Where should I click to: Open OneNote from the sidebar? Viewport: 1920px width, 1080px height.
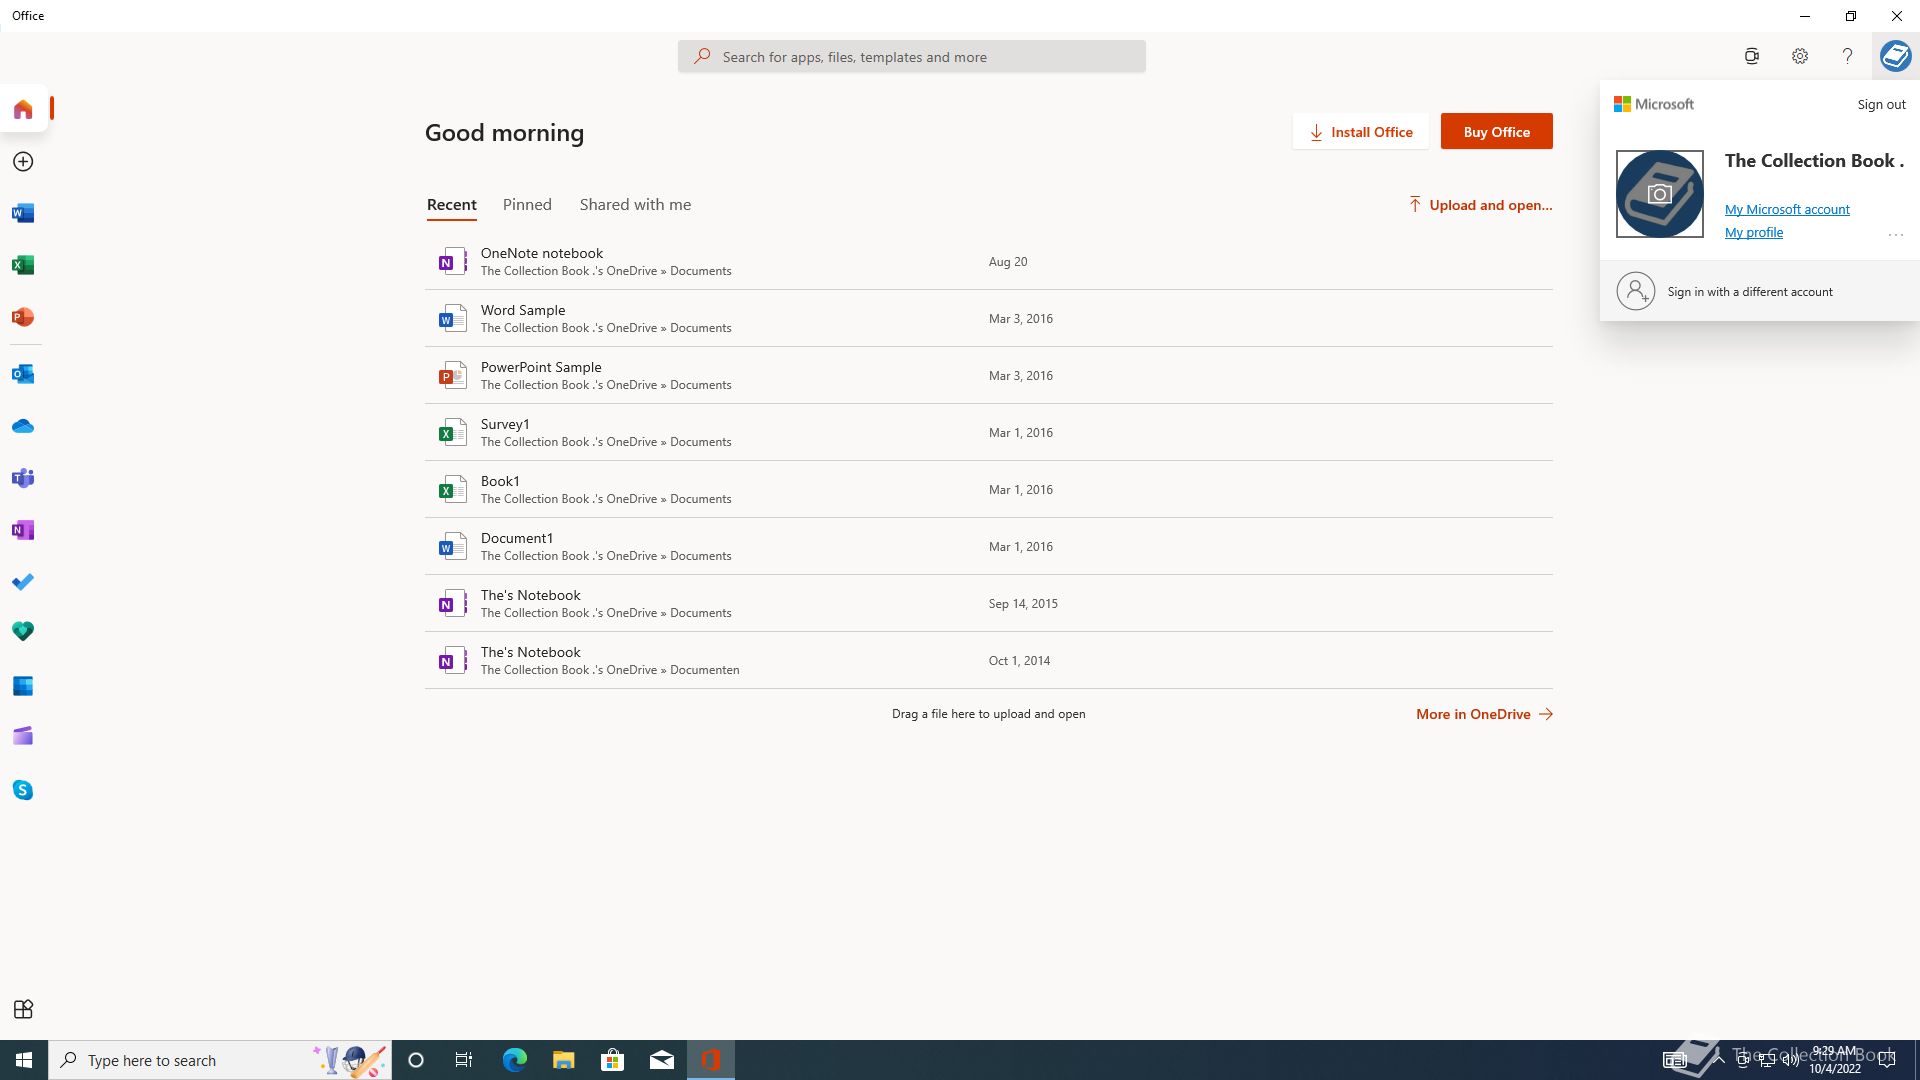23,530
